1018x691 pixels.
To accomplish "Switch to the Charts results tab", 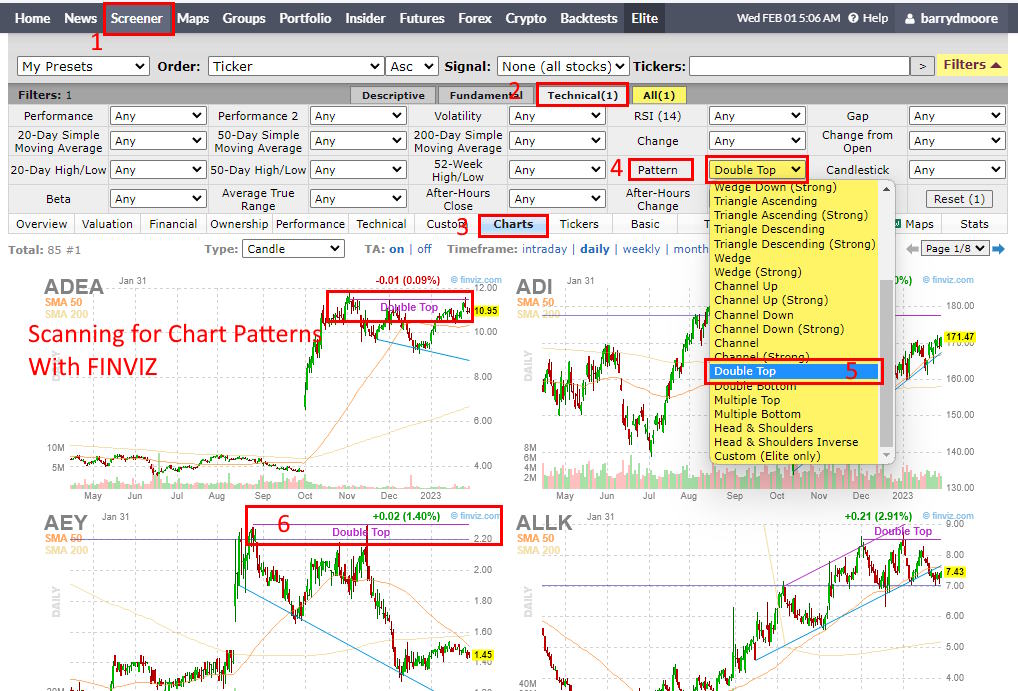I will pyautogui.click(x=513, y=224).
